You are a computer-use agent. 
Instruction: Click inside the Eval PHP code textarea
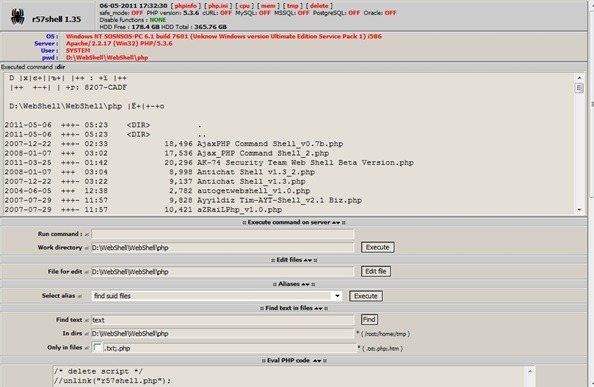pyautogui.click(x=290, y=376)
